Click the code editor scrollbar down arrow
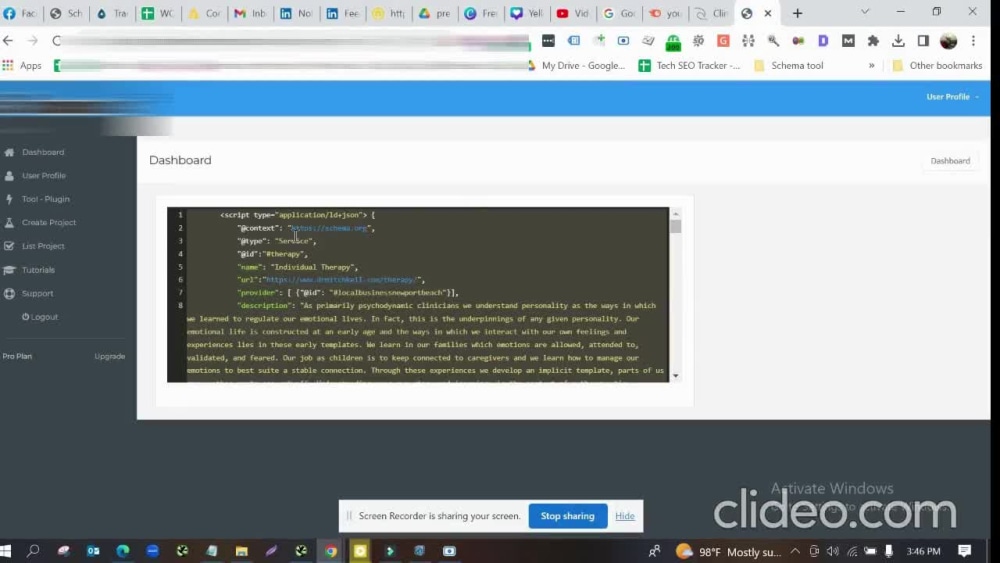This screenshot has height=563, width=1000. pos(676,376)
